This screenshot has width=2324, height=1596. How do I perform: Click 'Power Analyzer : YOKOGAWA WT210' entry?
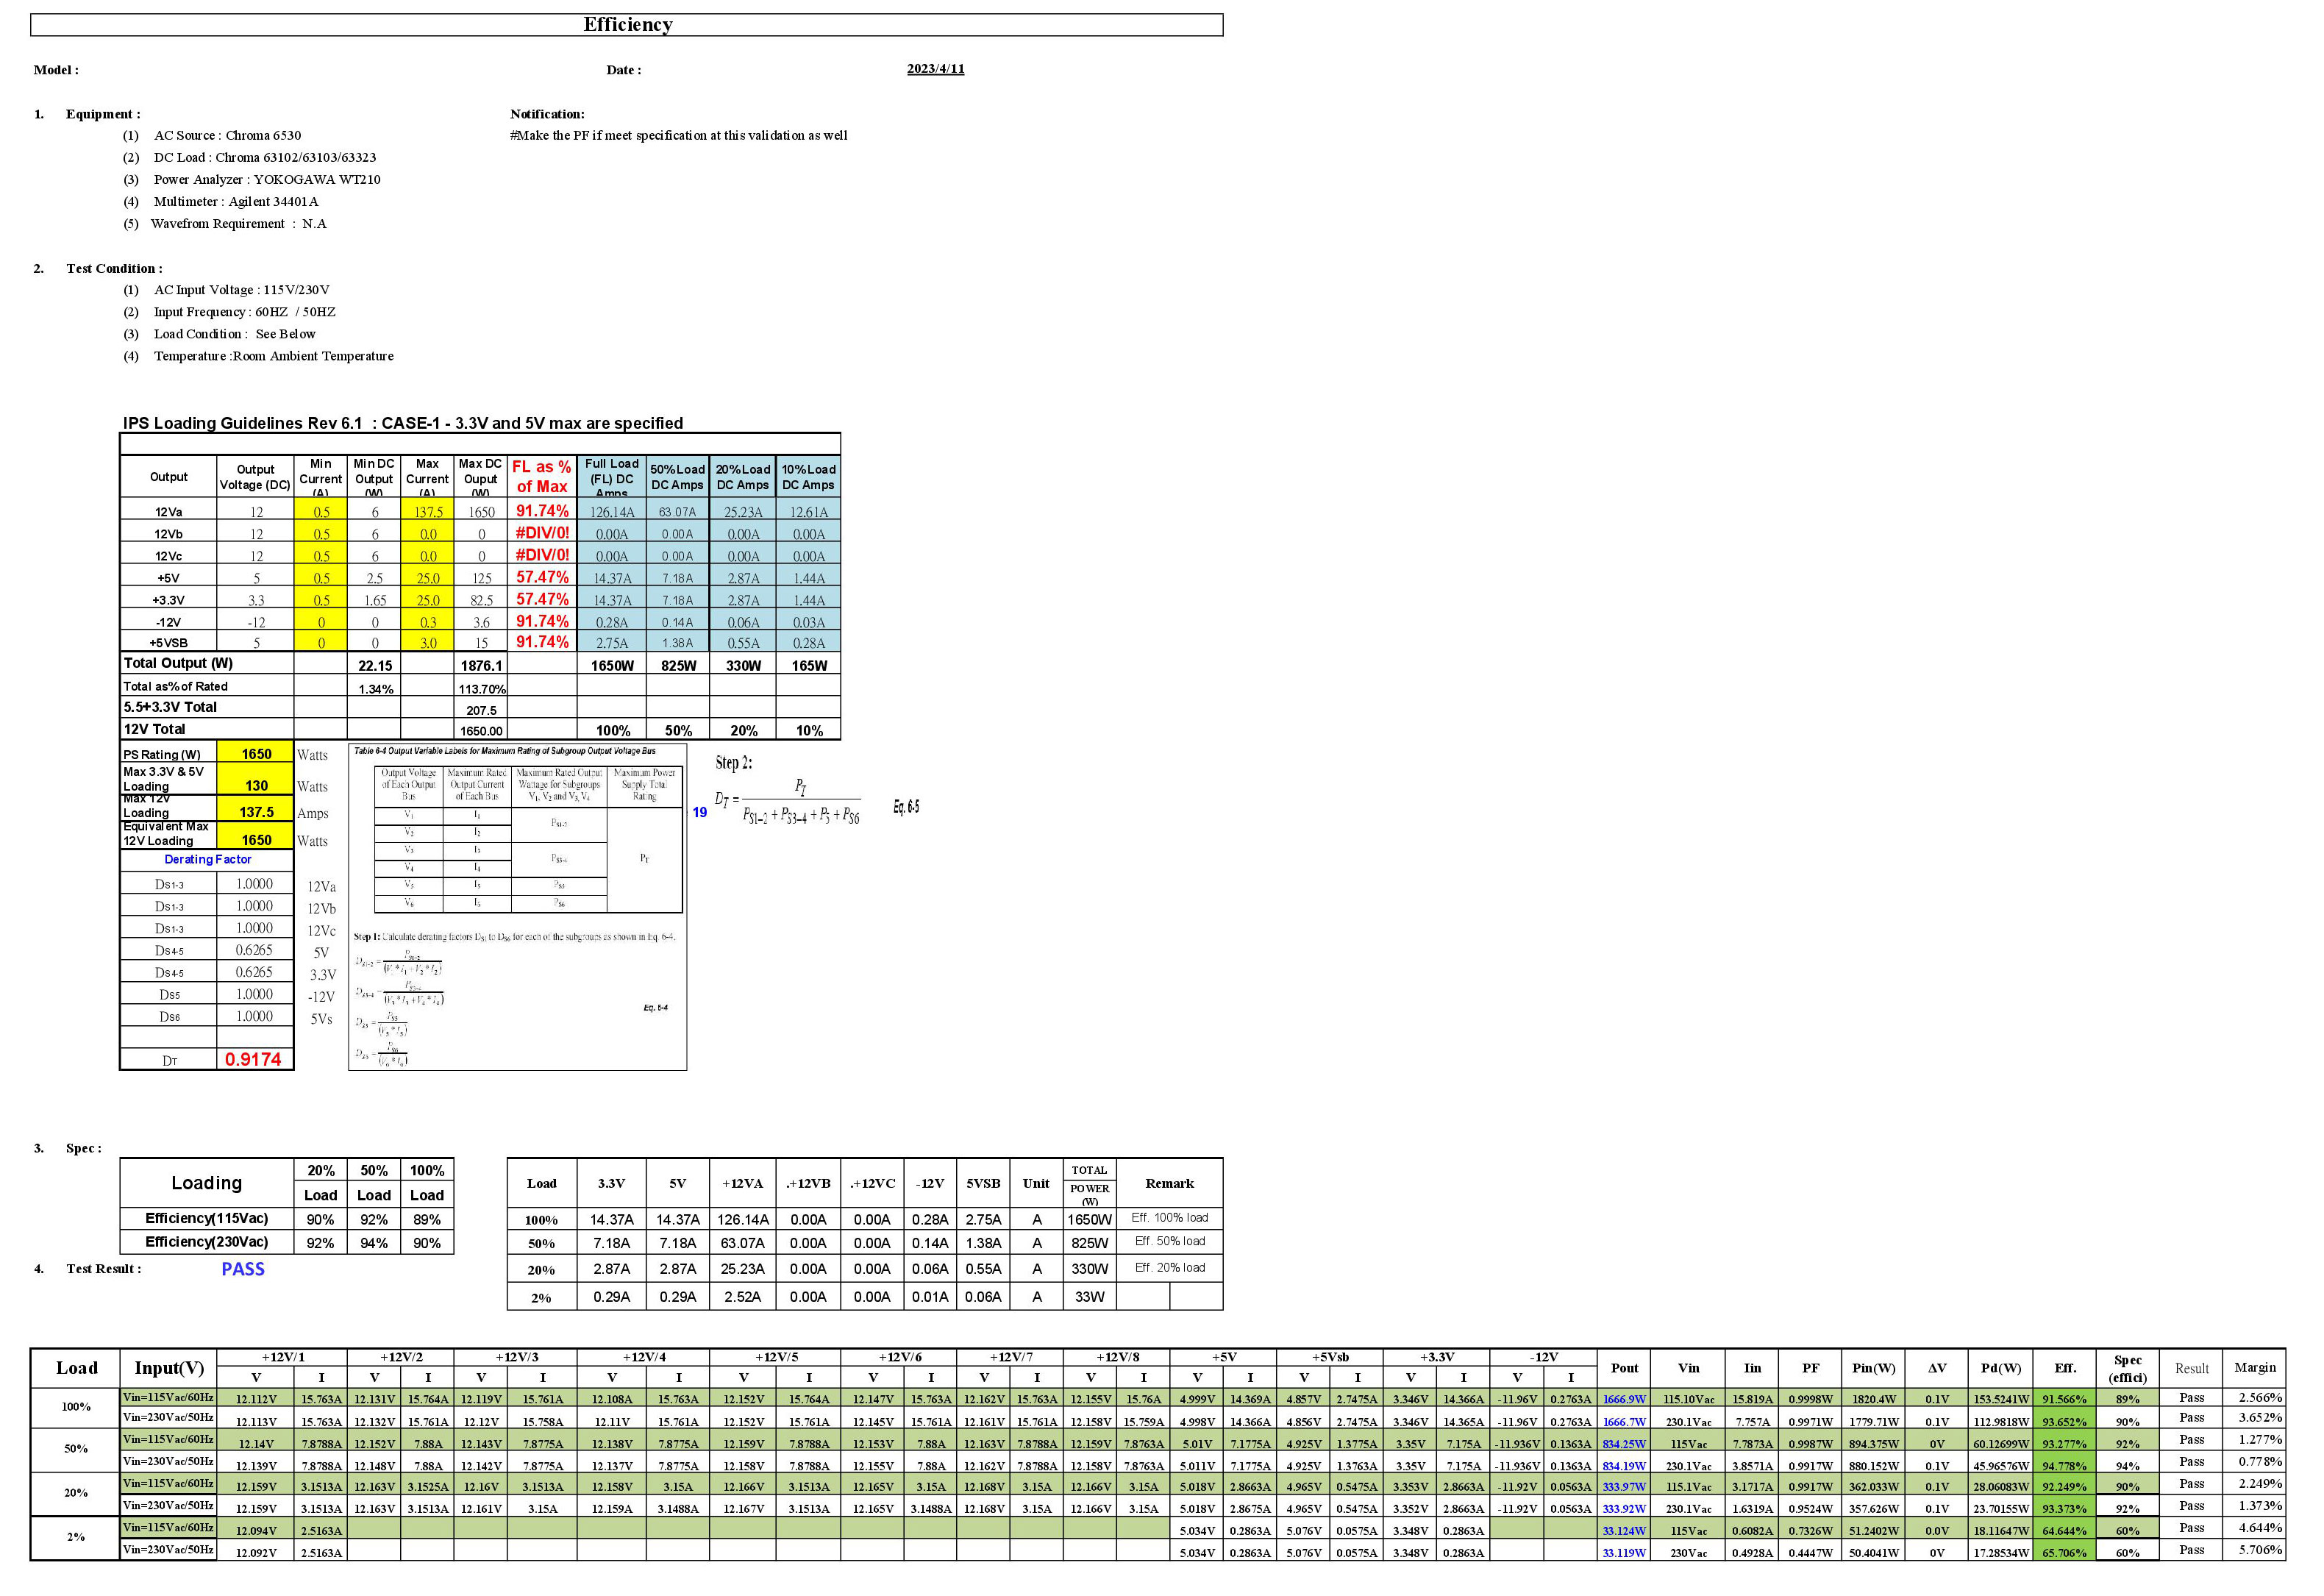(267, 180)
